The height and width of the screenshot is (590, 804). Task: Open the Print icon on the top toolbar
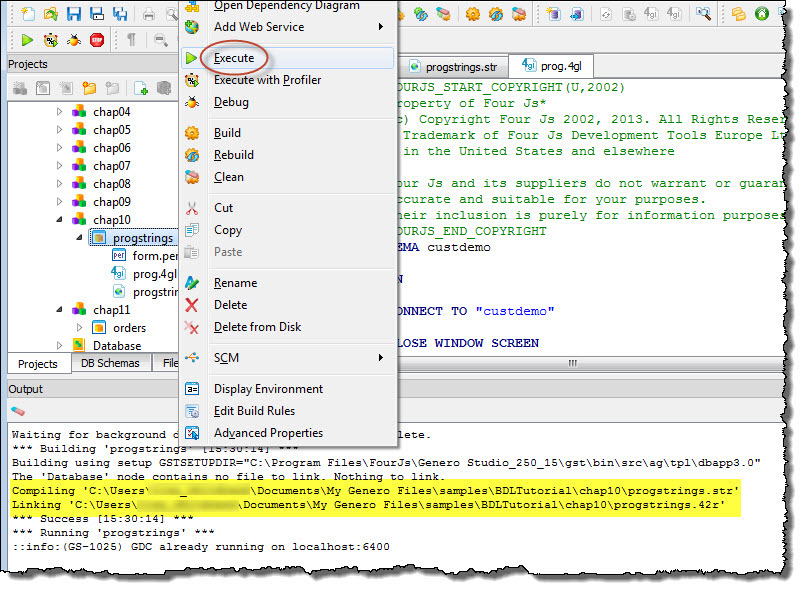pyautogui.click(x=148, y=12)
